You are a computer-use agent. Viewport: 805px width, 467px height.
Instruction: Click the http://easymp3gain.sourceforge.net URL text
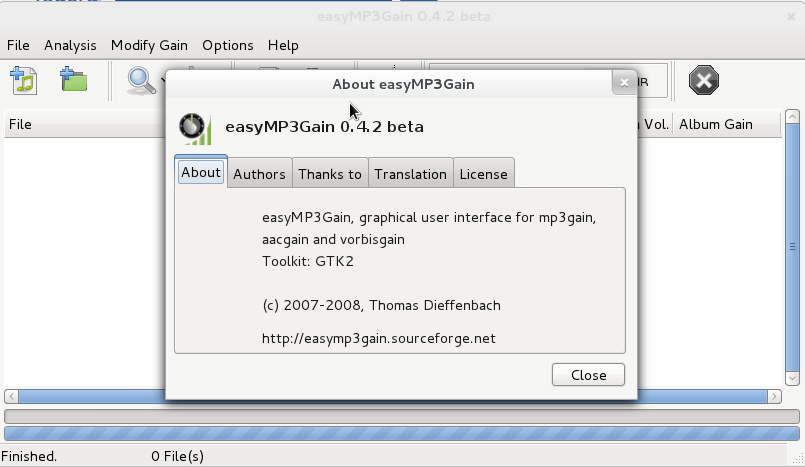click(x=379, y=338)
